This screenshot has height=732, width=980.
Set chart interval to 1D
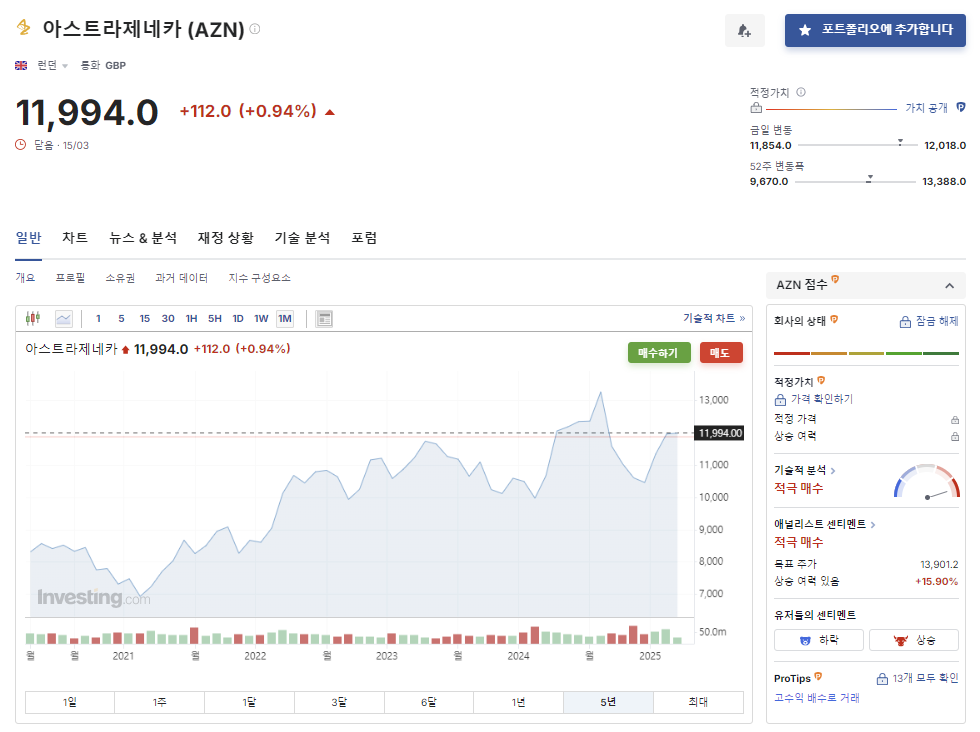coord(238,319)
